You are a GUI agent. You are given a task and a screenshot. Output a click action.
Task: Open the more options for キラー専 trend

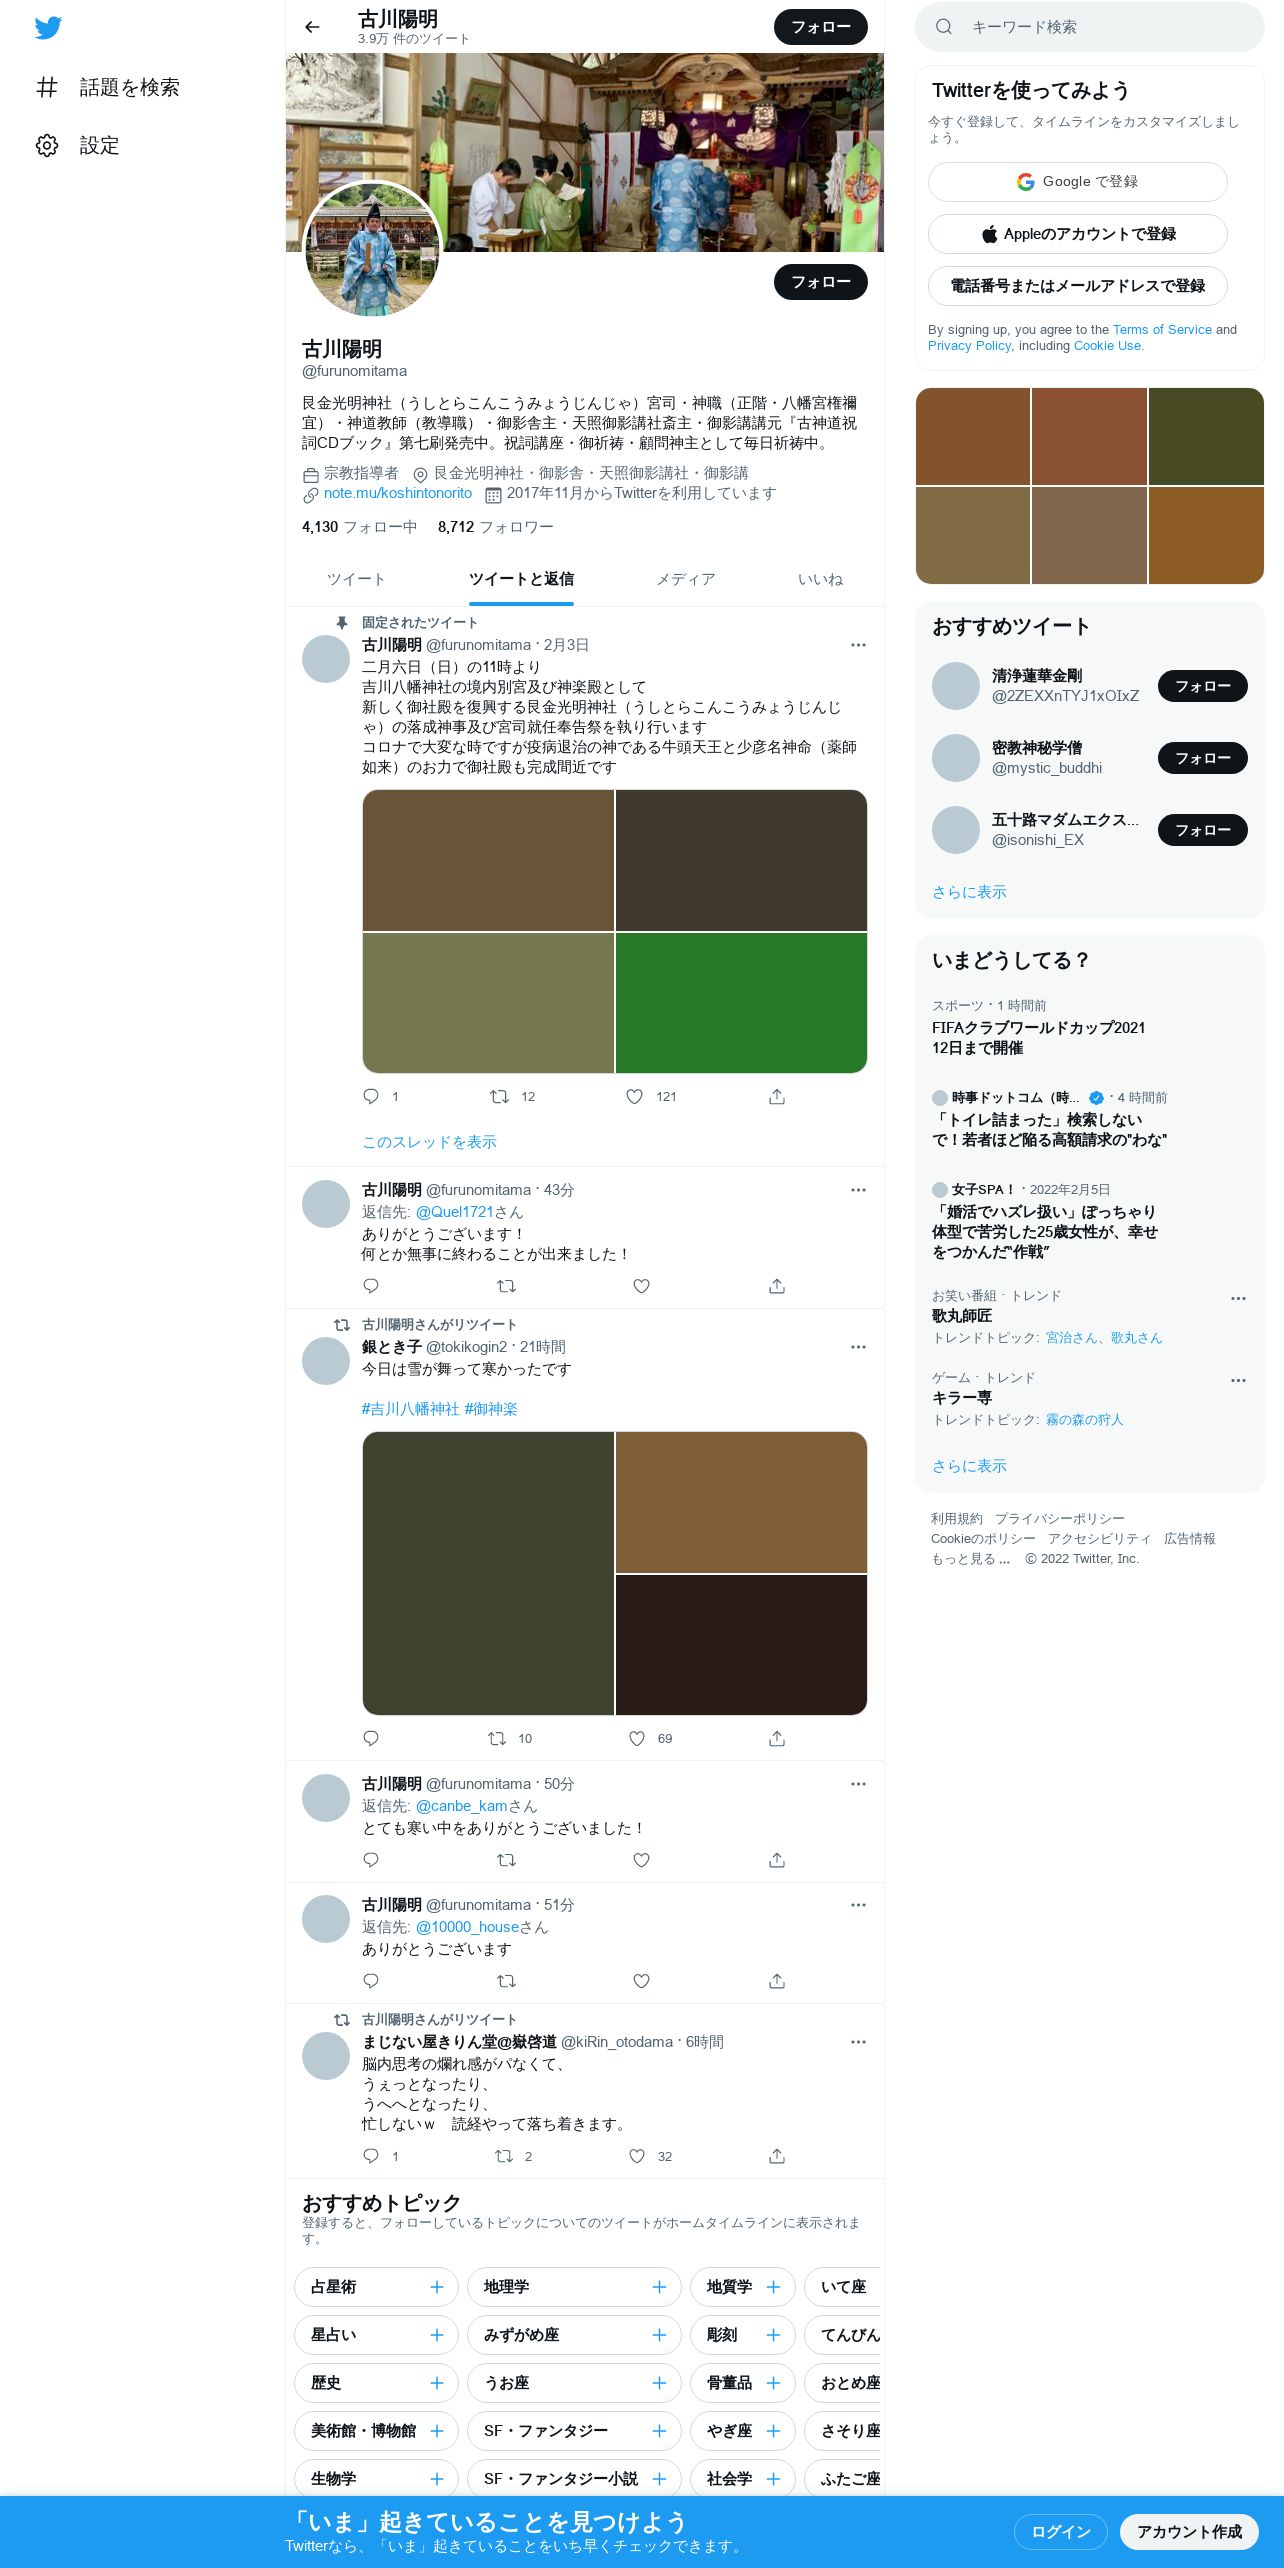(x=1238, y=1380)
